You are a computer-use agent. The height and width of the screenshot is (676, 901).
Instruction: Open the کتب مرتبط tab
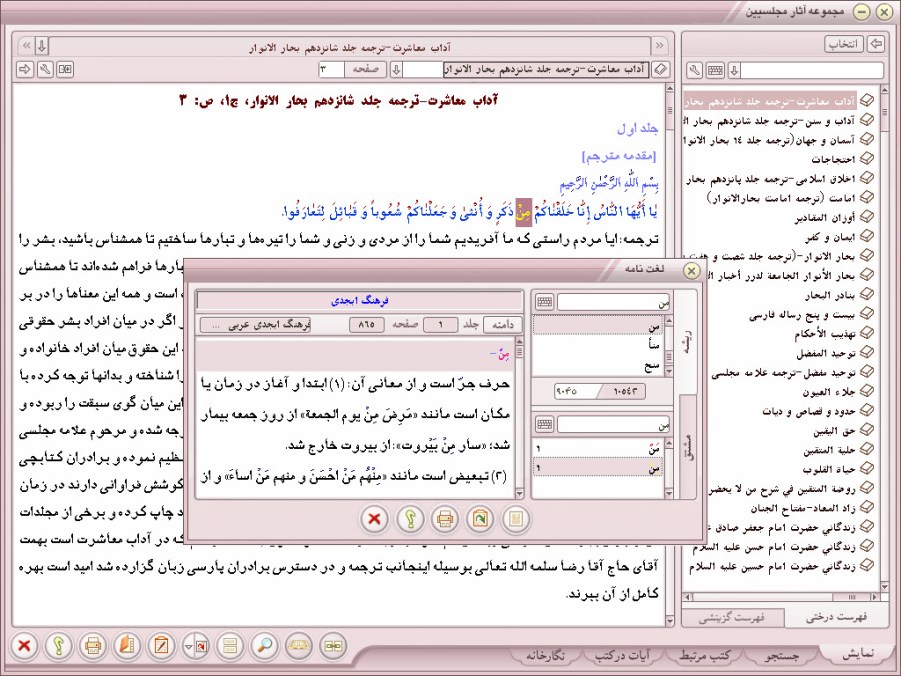(705, 655)
